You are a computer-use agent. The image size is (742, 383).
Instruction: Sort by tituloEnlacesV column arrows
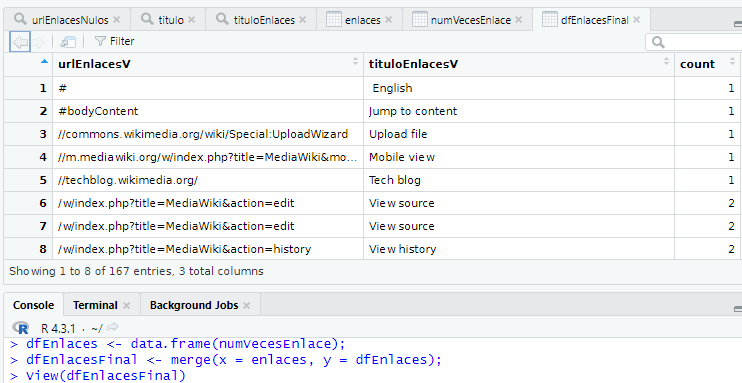pyautogui.click(x=667, y=61)
